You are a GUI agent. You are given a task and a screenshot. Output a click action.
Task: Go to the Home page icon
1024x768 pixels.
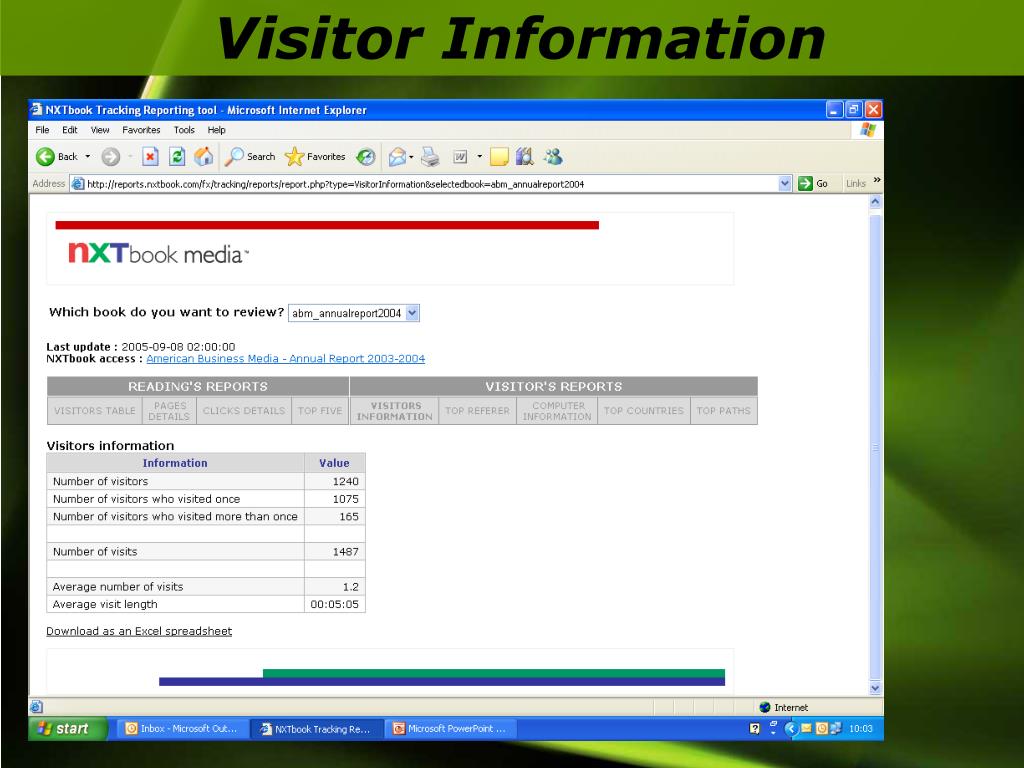pyautogui.click(x=204, y=157)
